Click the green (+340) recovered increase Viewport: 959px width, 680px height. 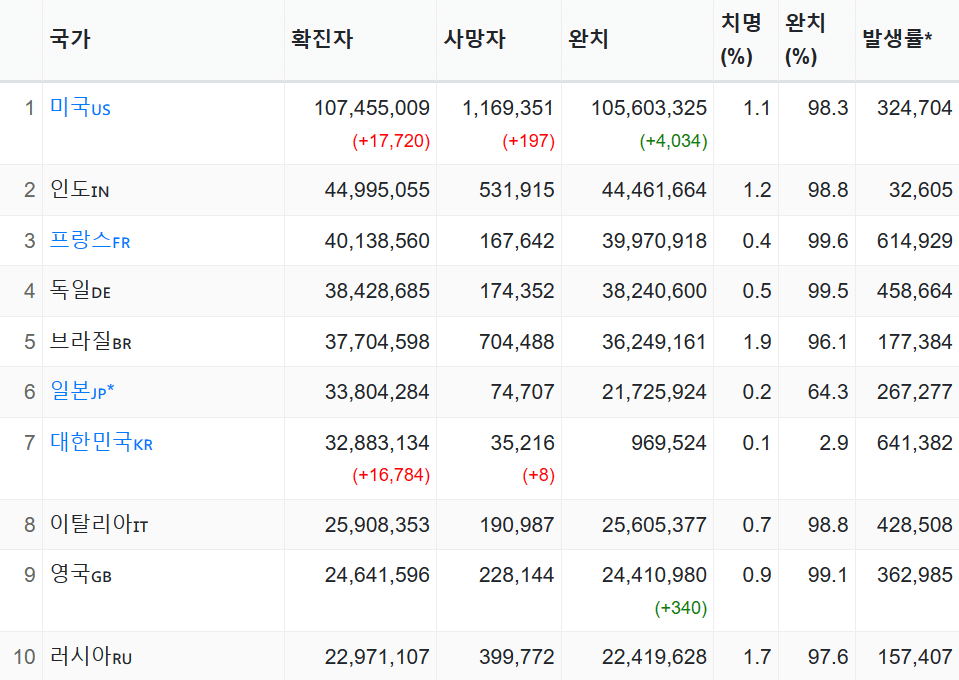(681, 608)
